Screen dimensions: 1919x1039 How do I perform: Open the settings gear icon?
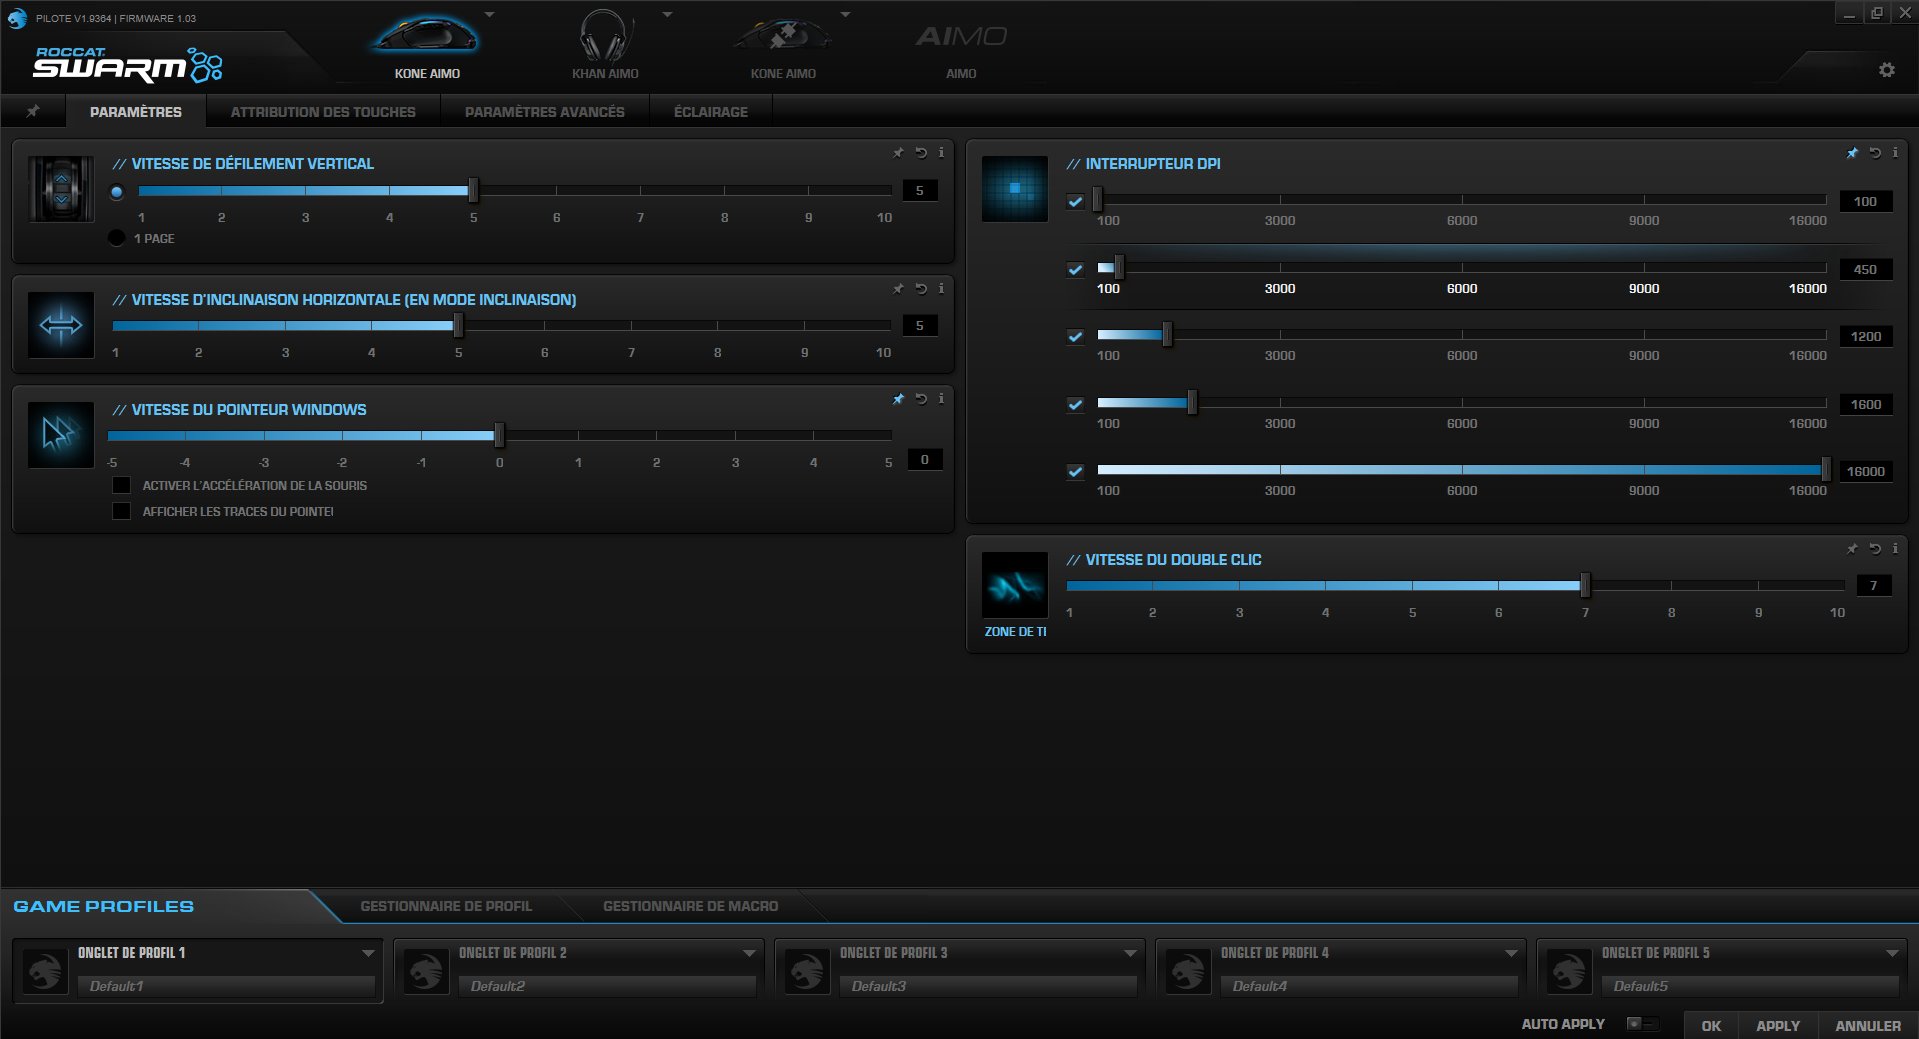tap(1886, 70)
